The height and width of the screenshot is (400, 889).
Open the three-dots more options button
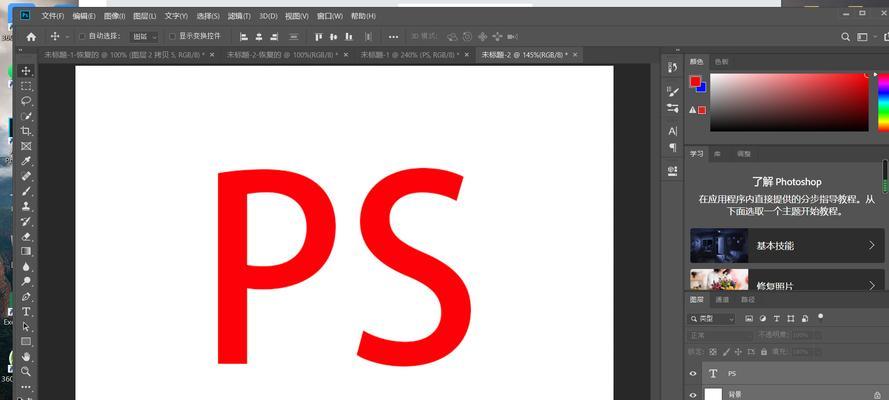pos(393,37)
